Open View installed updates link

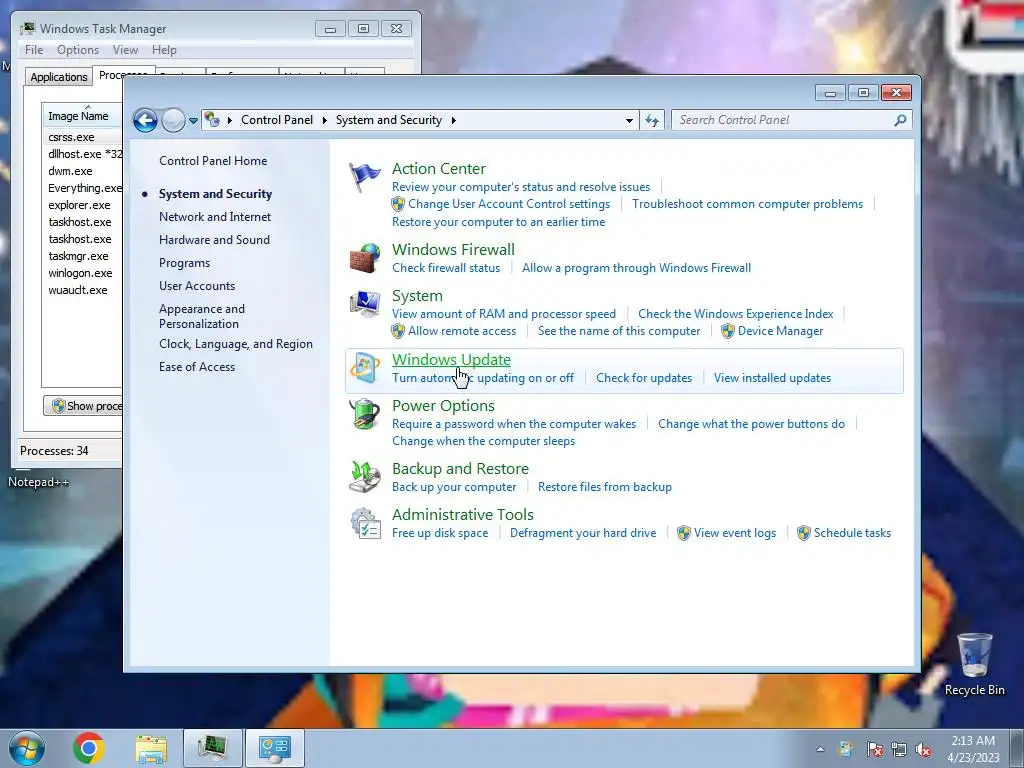click(772, 378)
